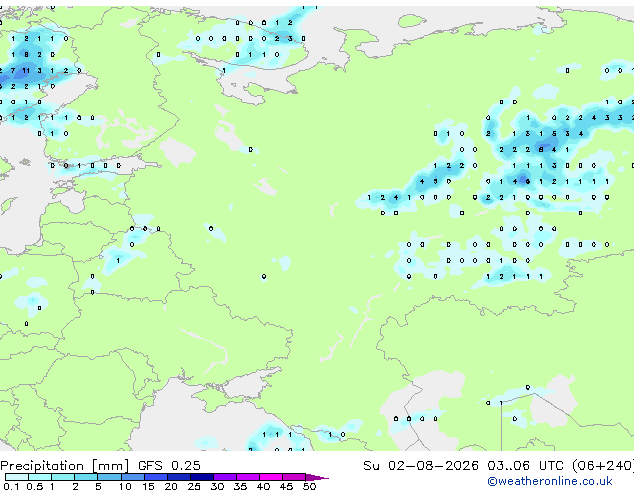Select the lightest 0.1–0.5 mm legend swatch

tap(17, 477)
